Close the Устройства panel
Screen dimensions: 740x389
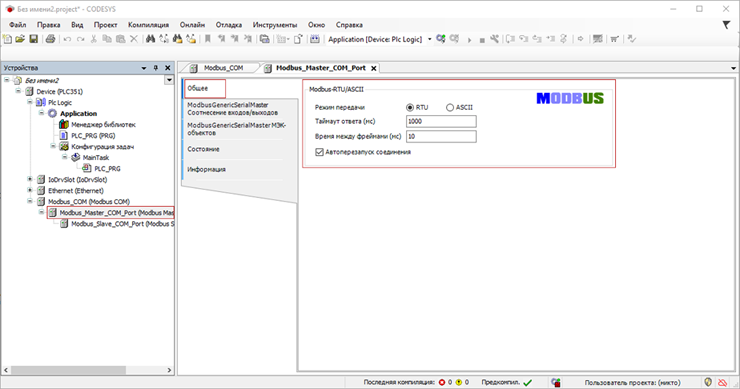point(168,68)
